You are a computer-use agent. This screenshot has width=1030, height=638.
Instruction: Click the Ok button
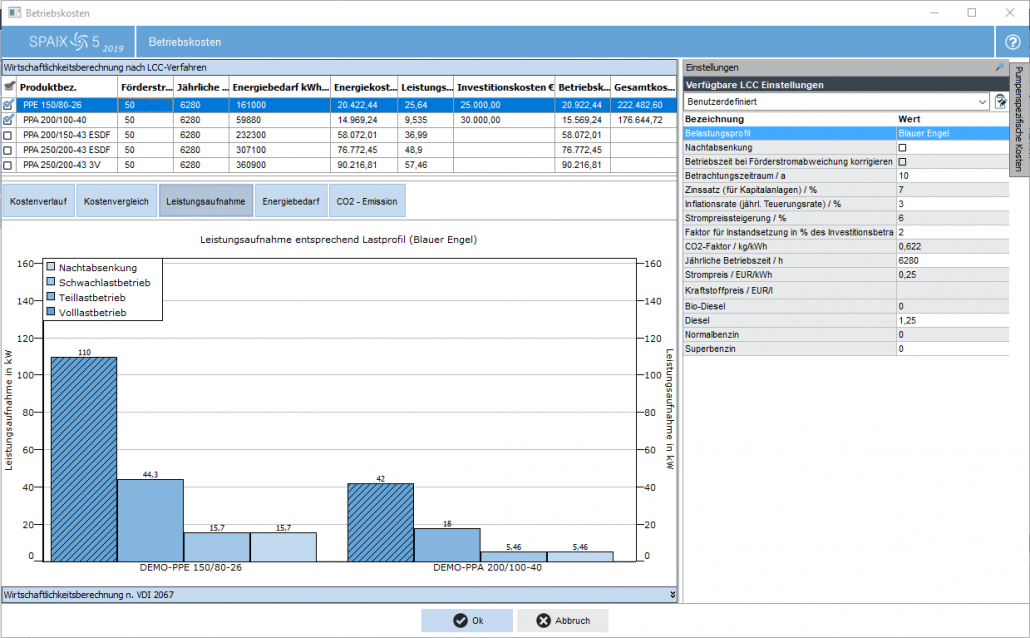click(x=467, y=620)
